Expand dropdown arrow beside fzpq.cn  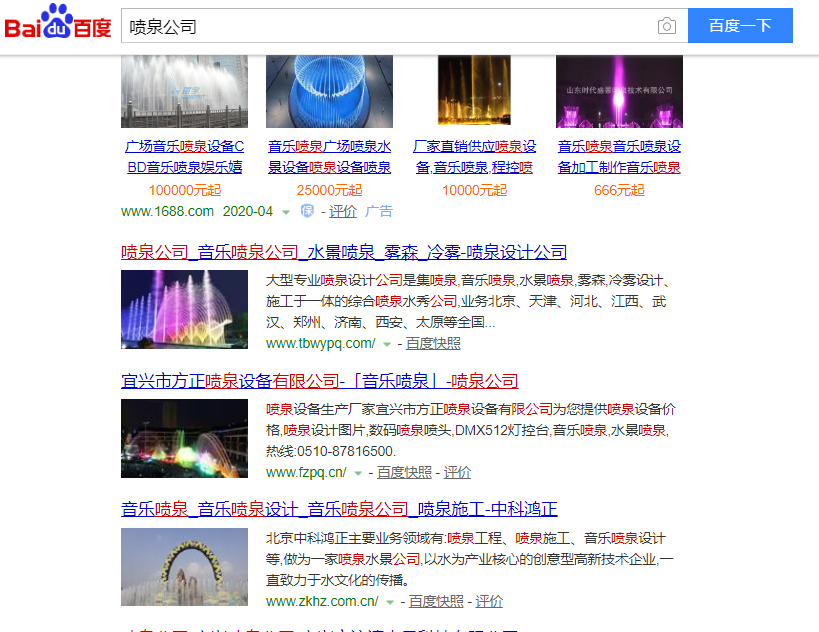pyautogui.click(x=358, y=473)
